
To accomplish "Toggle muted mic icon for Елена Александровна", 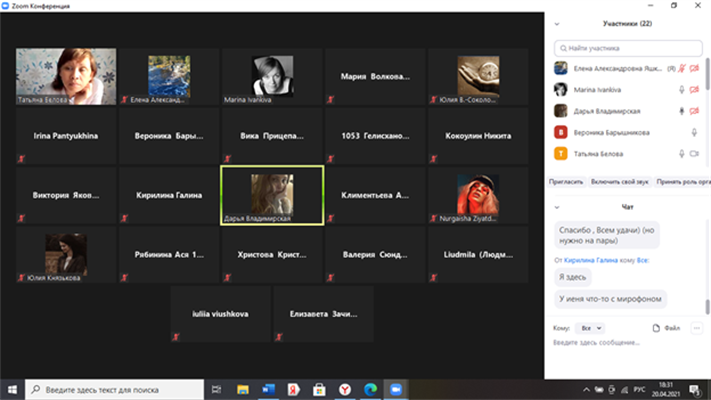I will [x=682, y=68].
